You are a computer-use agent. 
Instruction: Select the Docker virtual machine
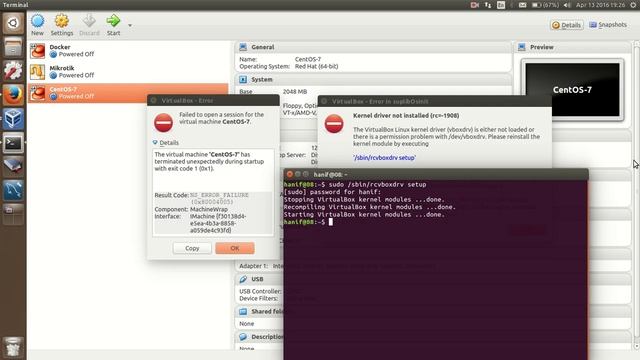coord(128,51)
